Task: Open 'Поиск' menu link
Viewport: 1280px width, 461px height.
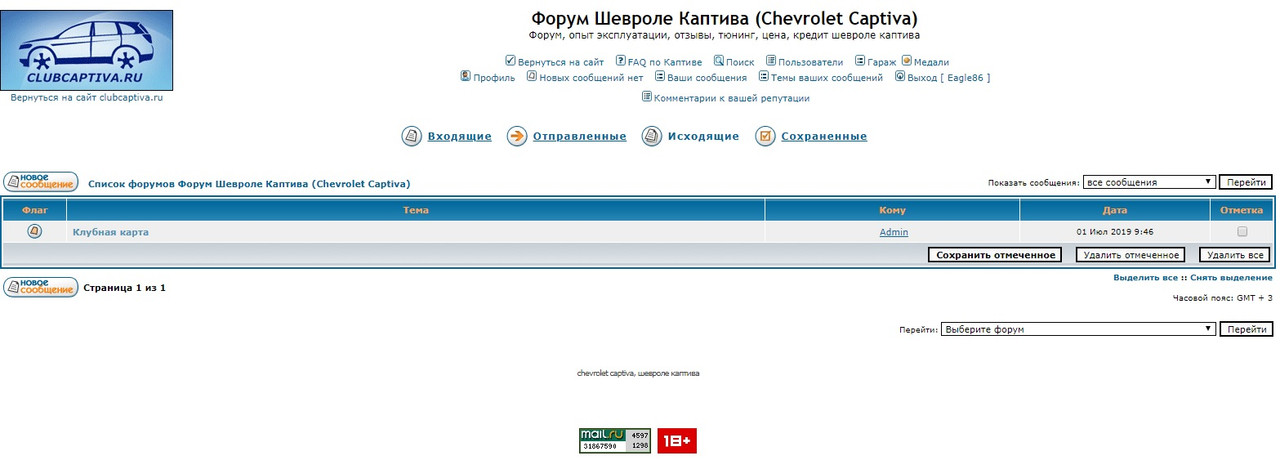Action: [740, 62]
